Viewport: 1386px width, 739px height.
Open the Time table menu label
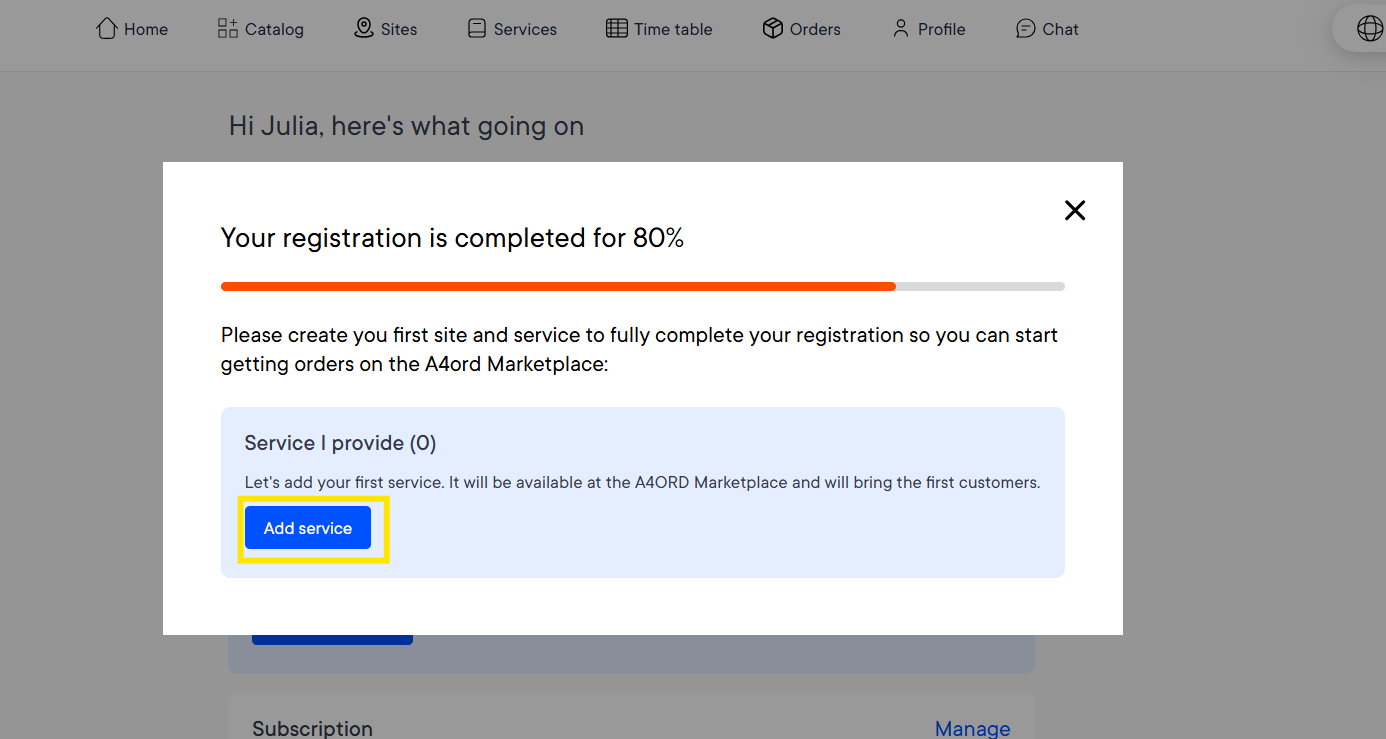point(673,29)
